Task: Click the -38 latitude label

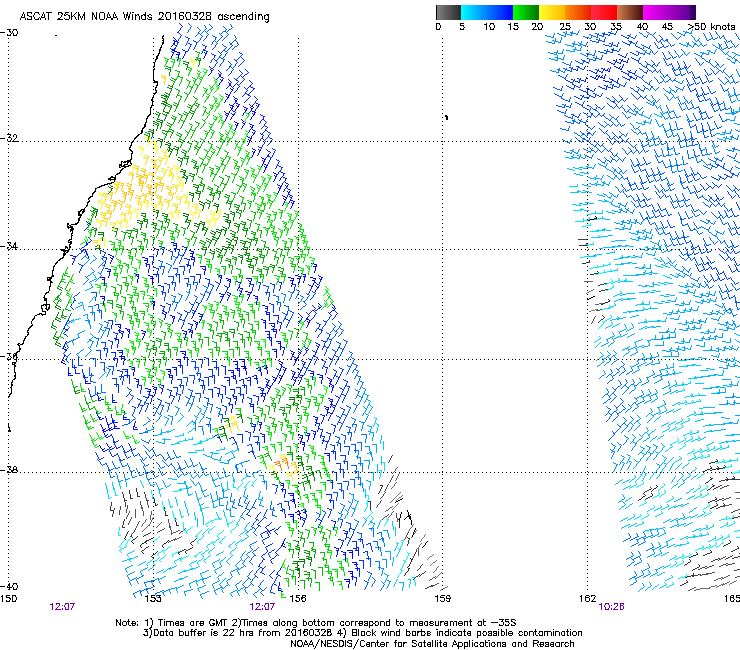Action: 9,470
